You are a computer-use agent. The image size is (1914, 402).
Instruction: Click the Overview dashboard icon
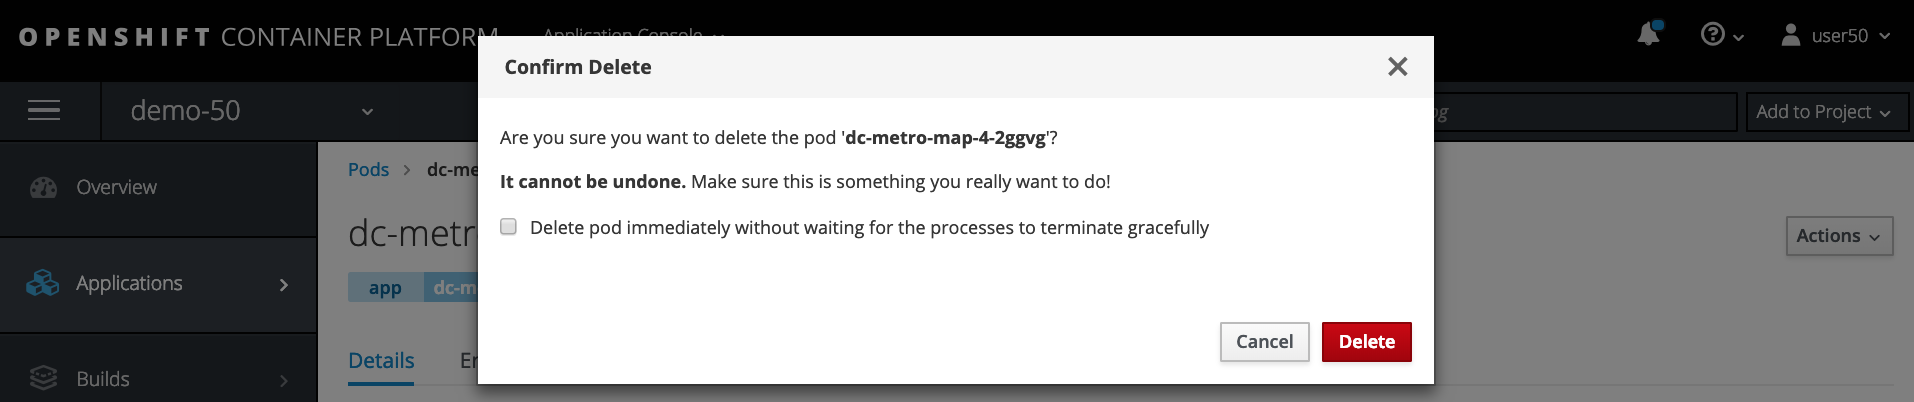pyautogui.click(x=43, y=188)
